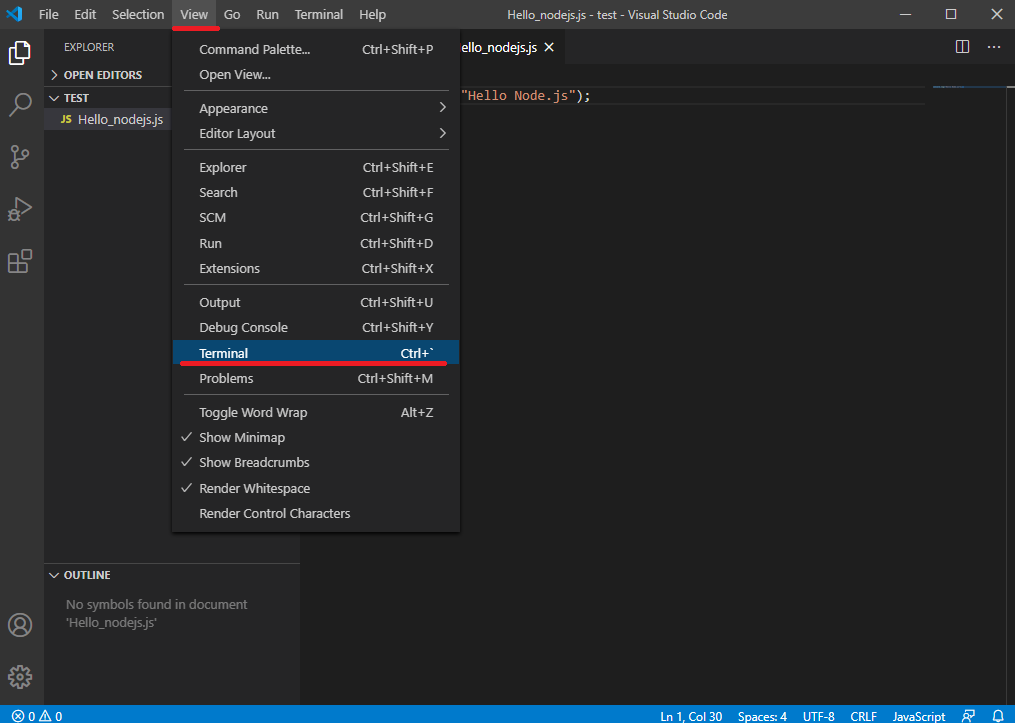Click CRLF line ending status item
Viewport: 1015px width, 723px height.
pyautogui.click(x=864, y=716)
